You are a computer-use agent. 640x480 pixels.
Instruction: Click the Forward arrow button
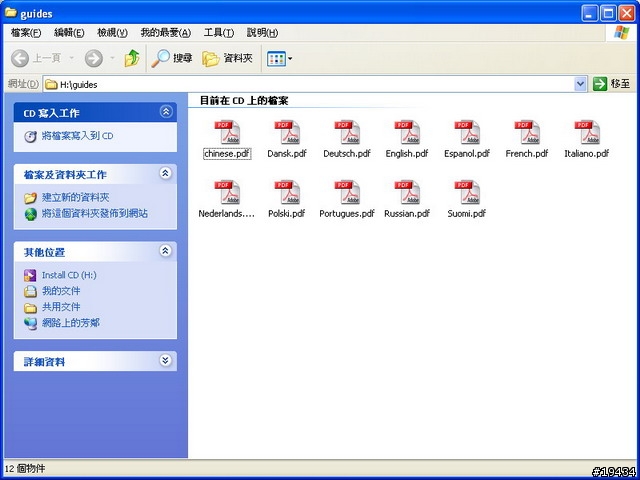click(x=93, y=58)
